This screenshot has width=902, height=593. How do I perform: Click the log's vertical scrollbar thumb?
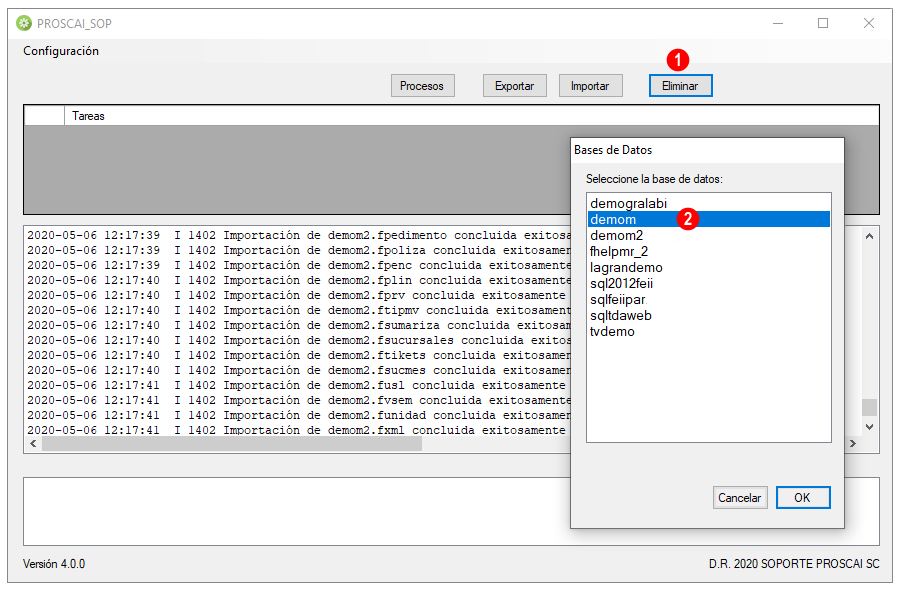pos(869,407)
